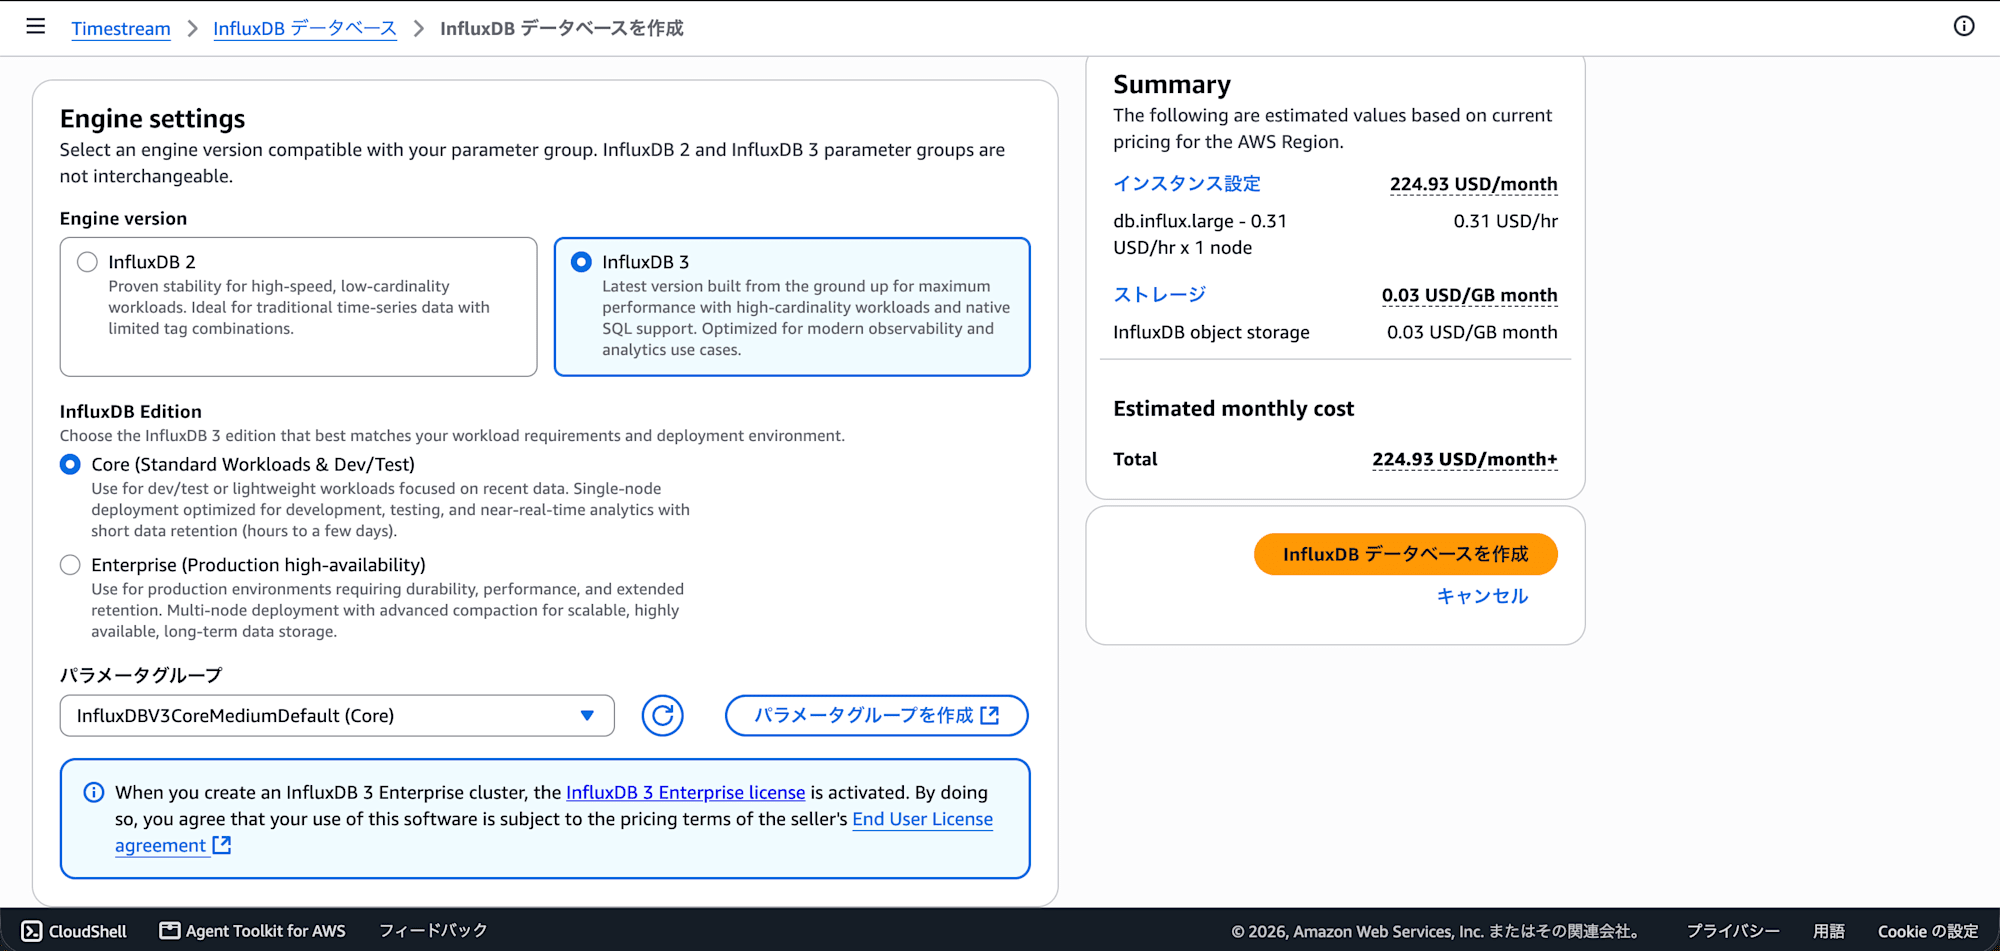Select the InfluxDB 3 engine version
Image resolution: width=2000 pixels, height=951 pixels.
[x=581, y=262]
